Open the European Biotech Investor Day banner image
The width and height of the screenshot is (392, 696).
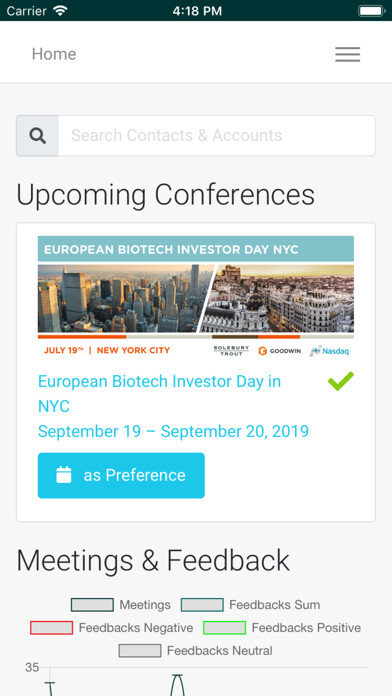[196, 297]
